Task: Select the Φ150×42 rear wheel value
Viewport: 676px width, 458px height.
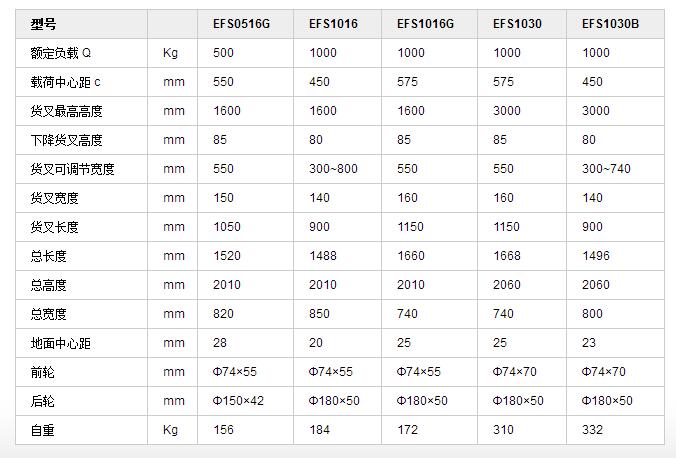Action: pyautogui.click(x=238, y=401)
